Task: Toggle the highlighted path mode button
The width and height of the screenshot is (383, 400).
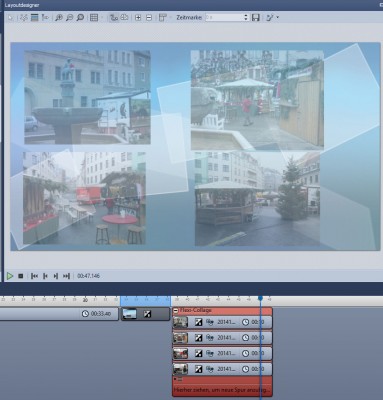Action: (x=114, y=18)
